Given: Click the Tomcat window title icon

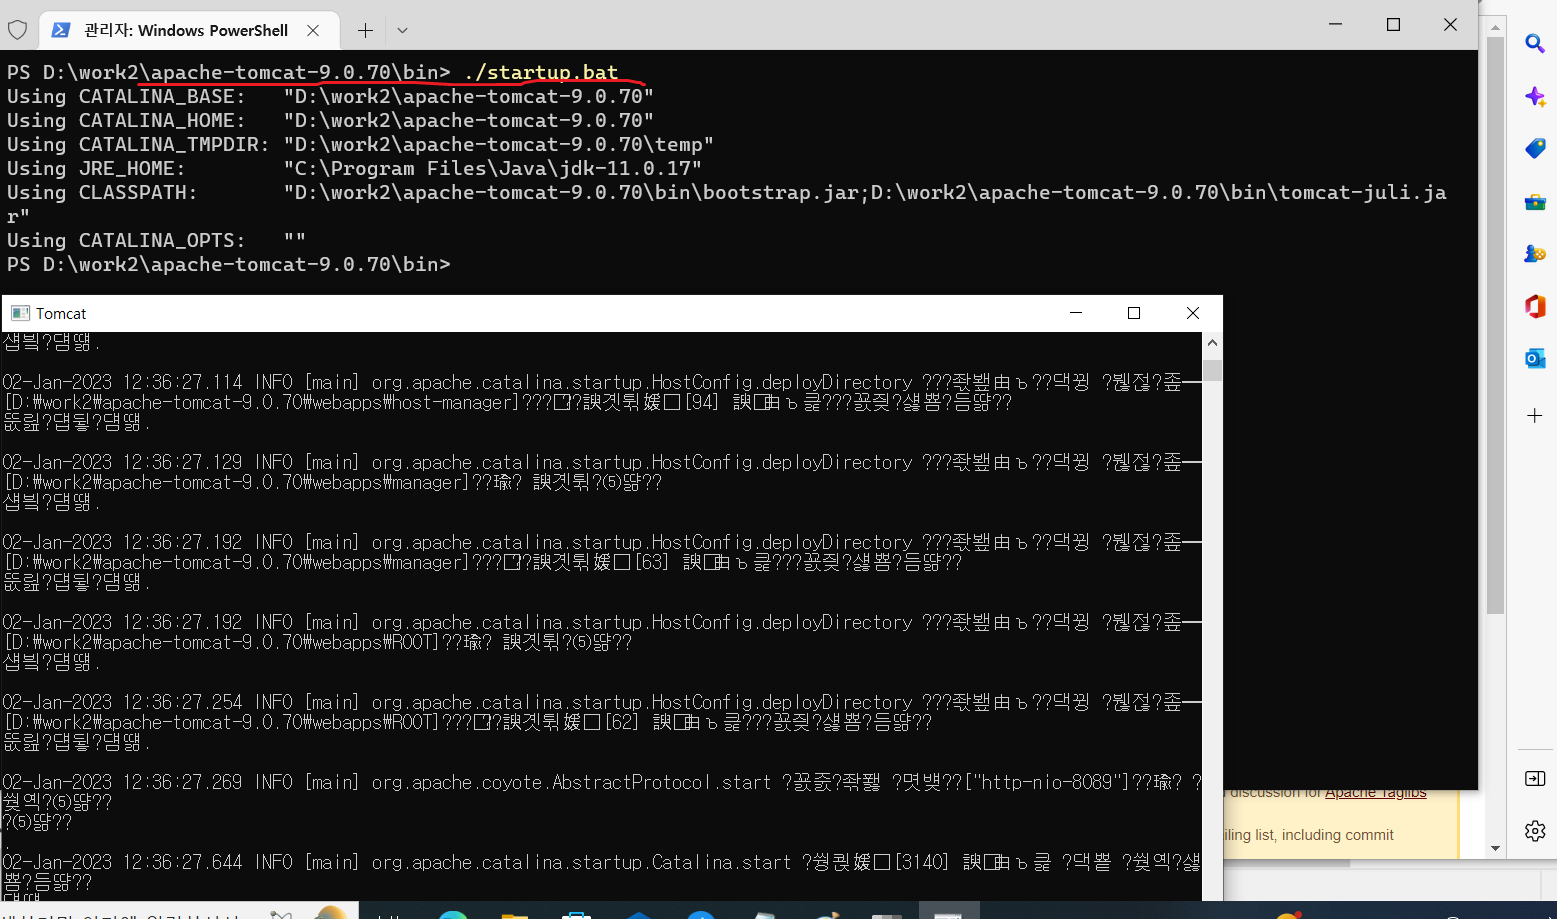Looking at the screenshot, I should (x=20, y=313).
